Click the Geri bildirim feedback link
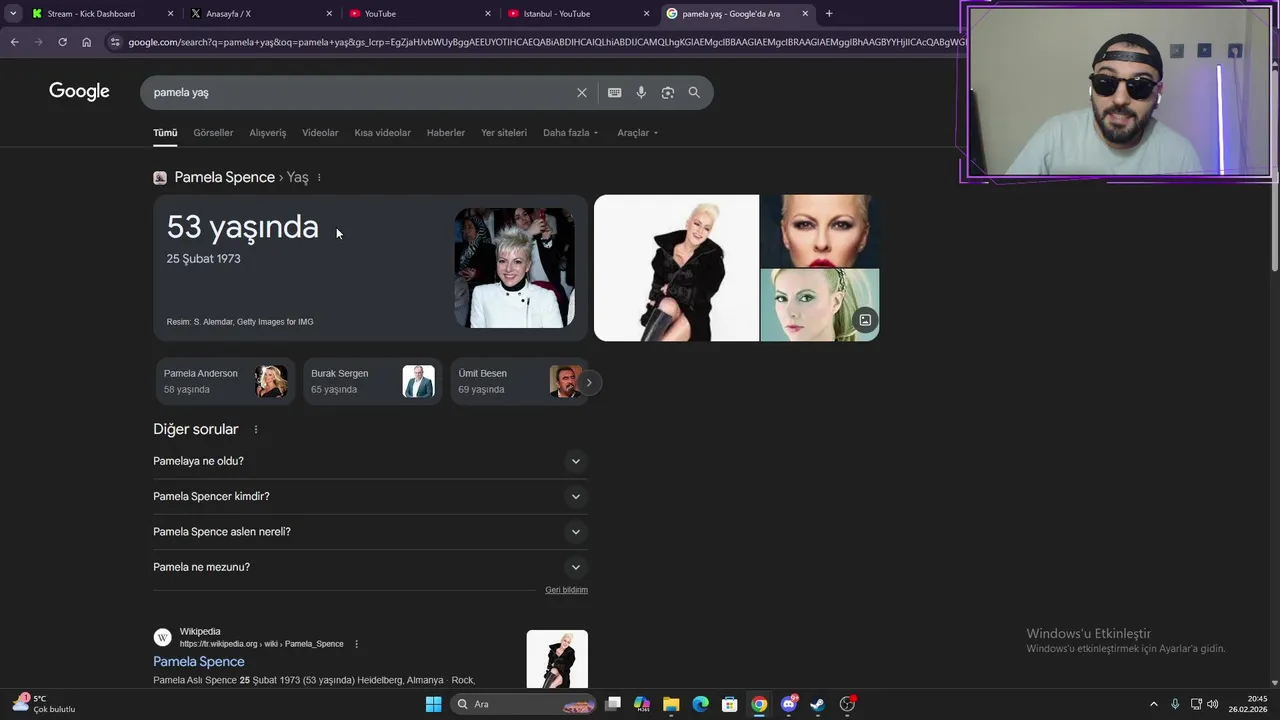This screenshot has height=720, width=1280. [x=566, y=590]
